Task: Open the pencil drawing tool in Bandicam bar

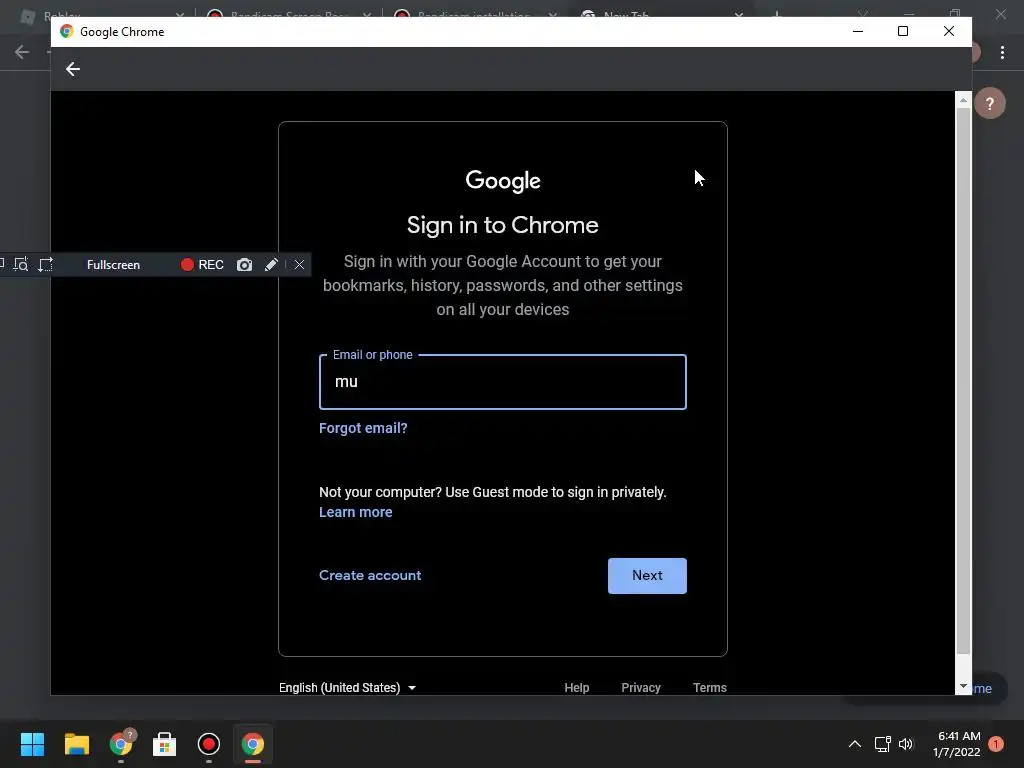Action: (271, 264)
